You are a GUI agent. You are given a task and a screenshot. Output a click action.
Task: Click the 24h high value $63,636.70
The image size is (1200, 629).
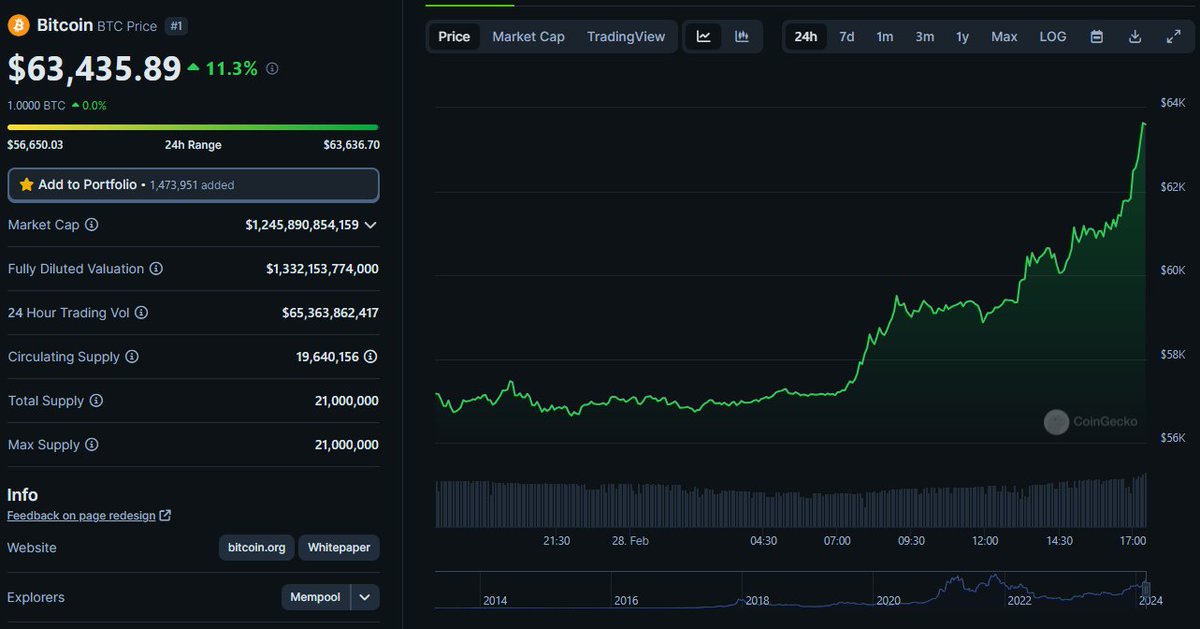pyautogui.click(x=351, y=145)
